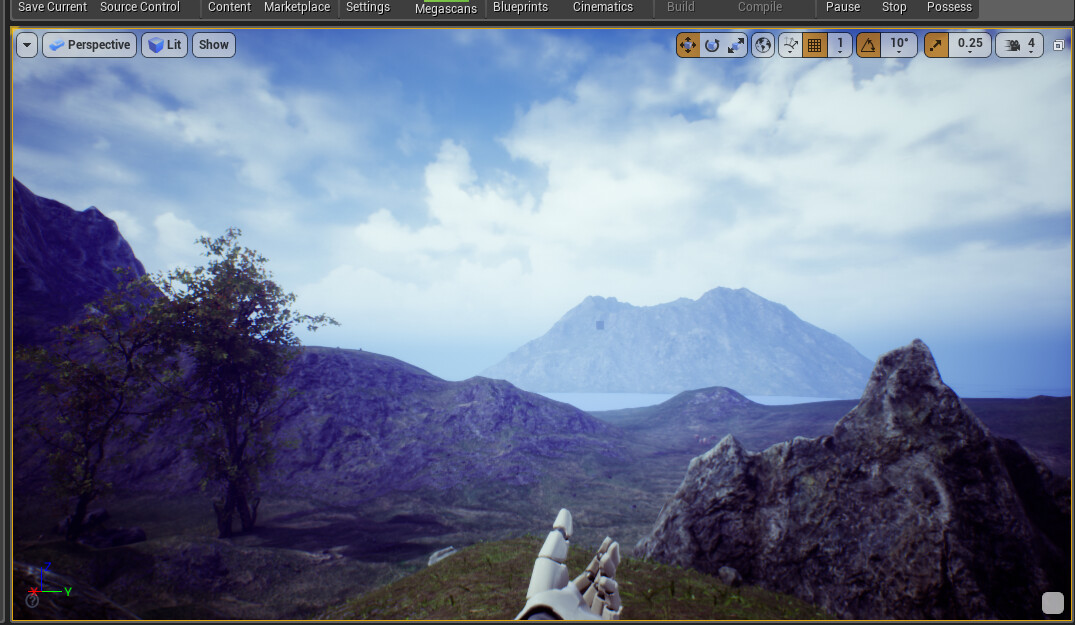This screenshot has width=1075, height=625.
Task: Open Perspective view type menu
Action: [x=90, y=45]
